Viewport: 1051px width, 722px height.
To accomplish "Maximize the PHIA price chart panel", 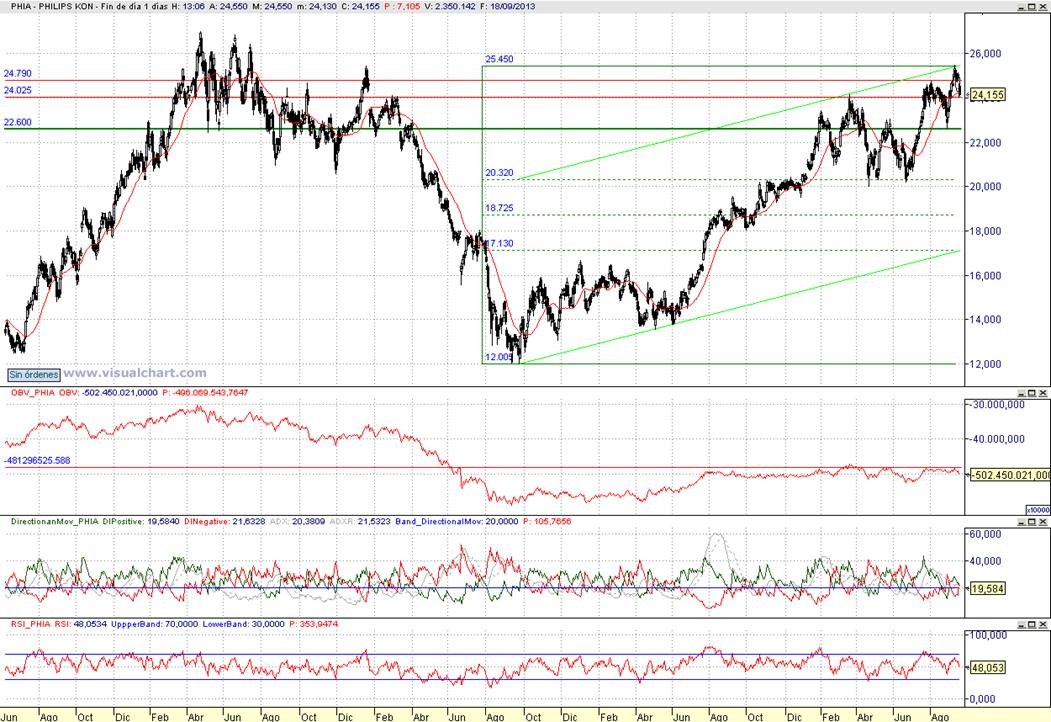I will (x=1032, y=6).
